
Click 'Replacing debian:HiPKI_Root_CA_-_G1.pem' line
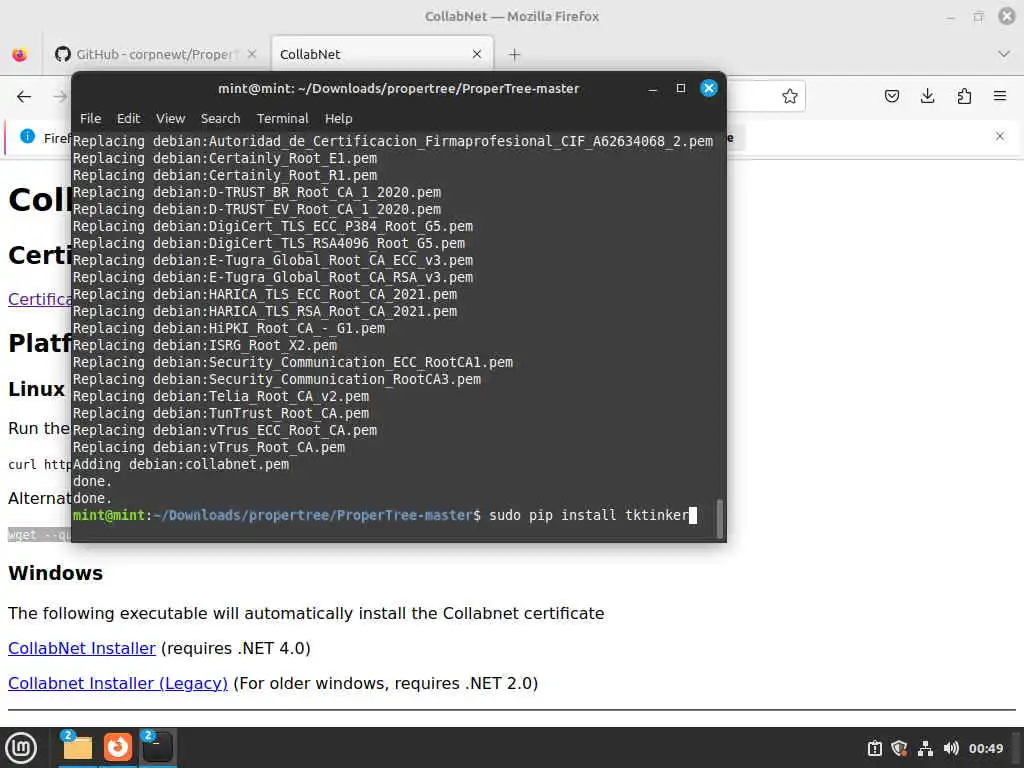[x=229, y=328]
